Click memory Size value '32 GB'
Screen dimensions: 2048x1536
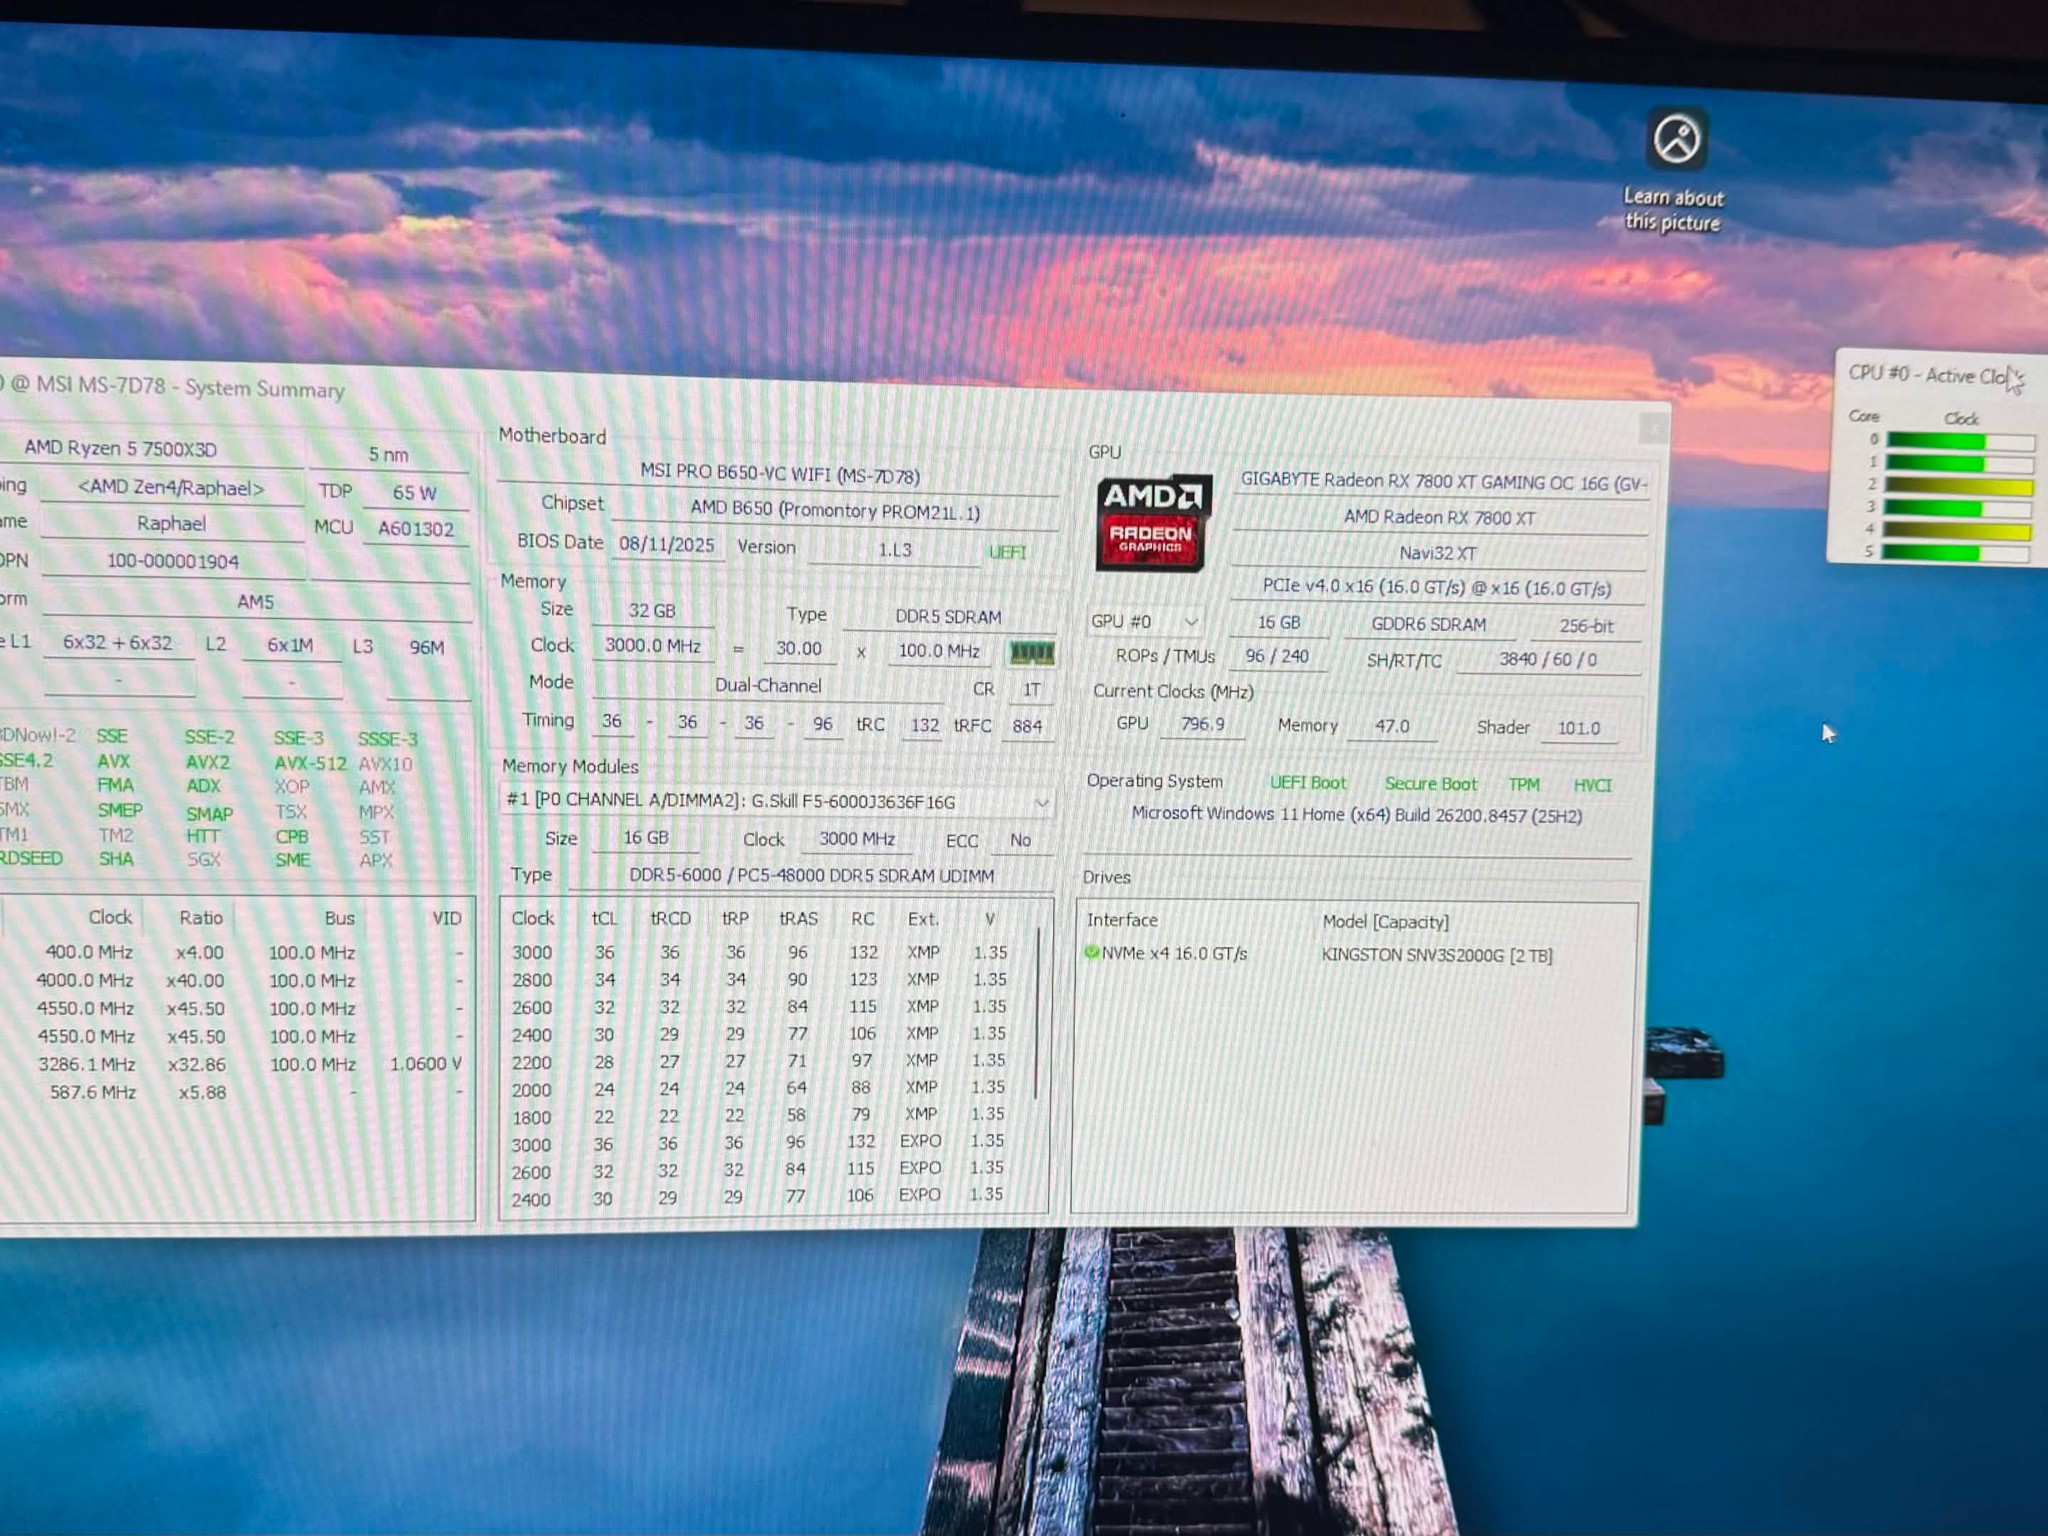651,610
